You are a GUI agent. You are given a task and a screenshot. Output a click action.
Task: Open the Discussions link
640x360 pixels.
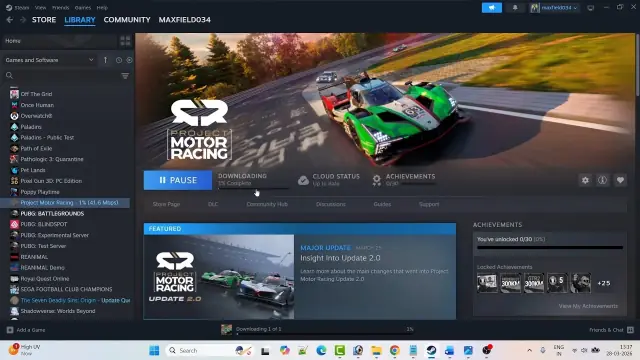[x=331, y=204]
